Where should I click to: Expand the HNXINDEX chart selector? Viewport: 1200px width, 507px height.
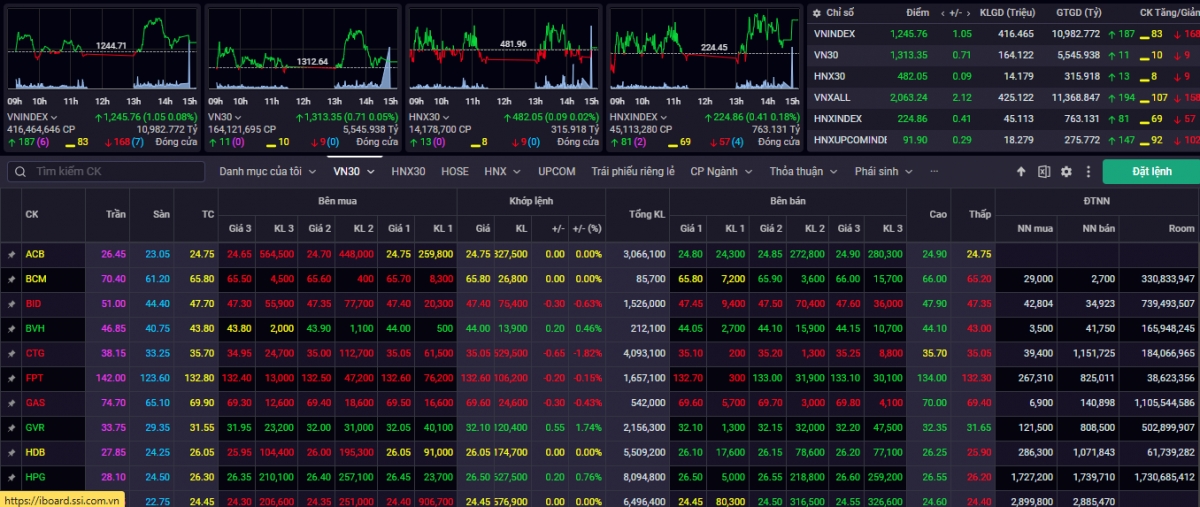tap(665, 117)
